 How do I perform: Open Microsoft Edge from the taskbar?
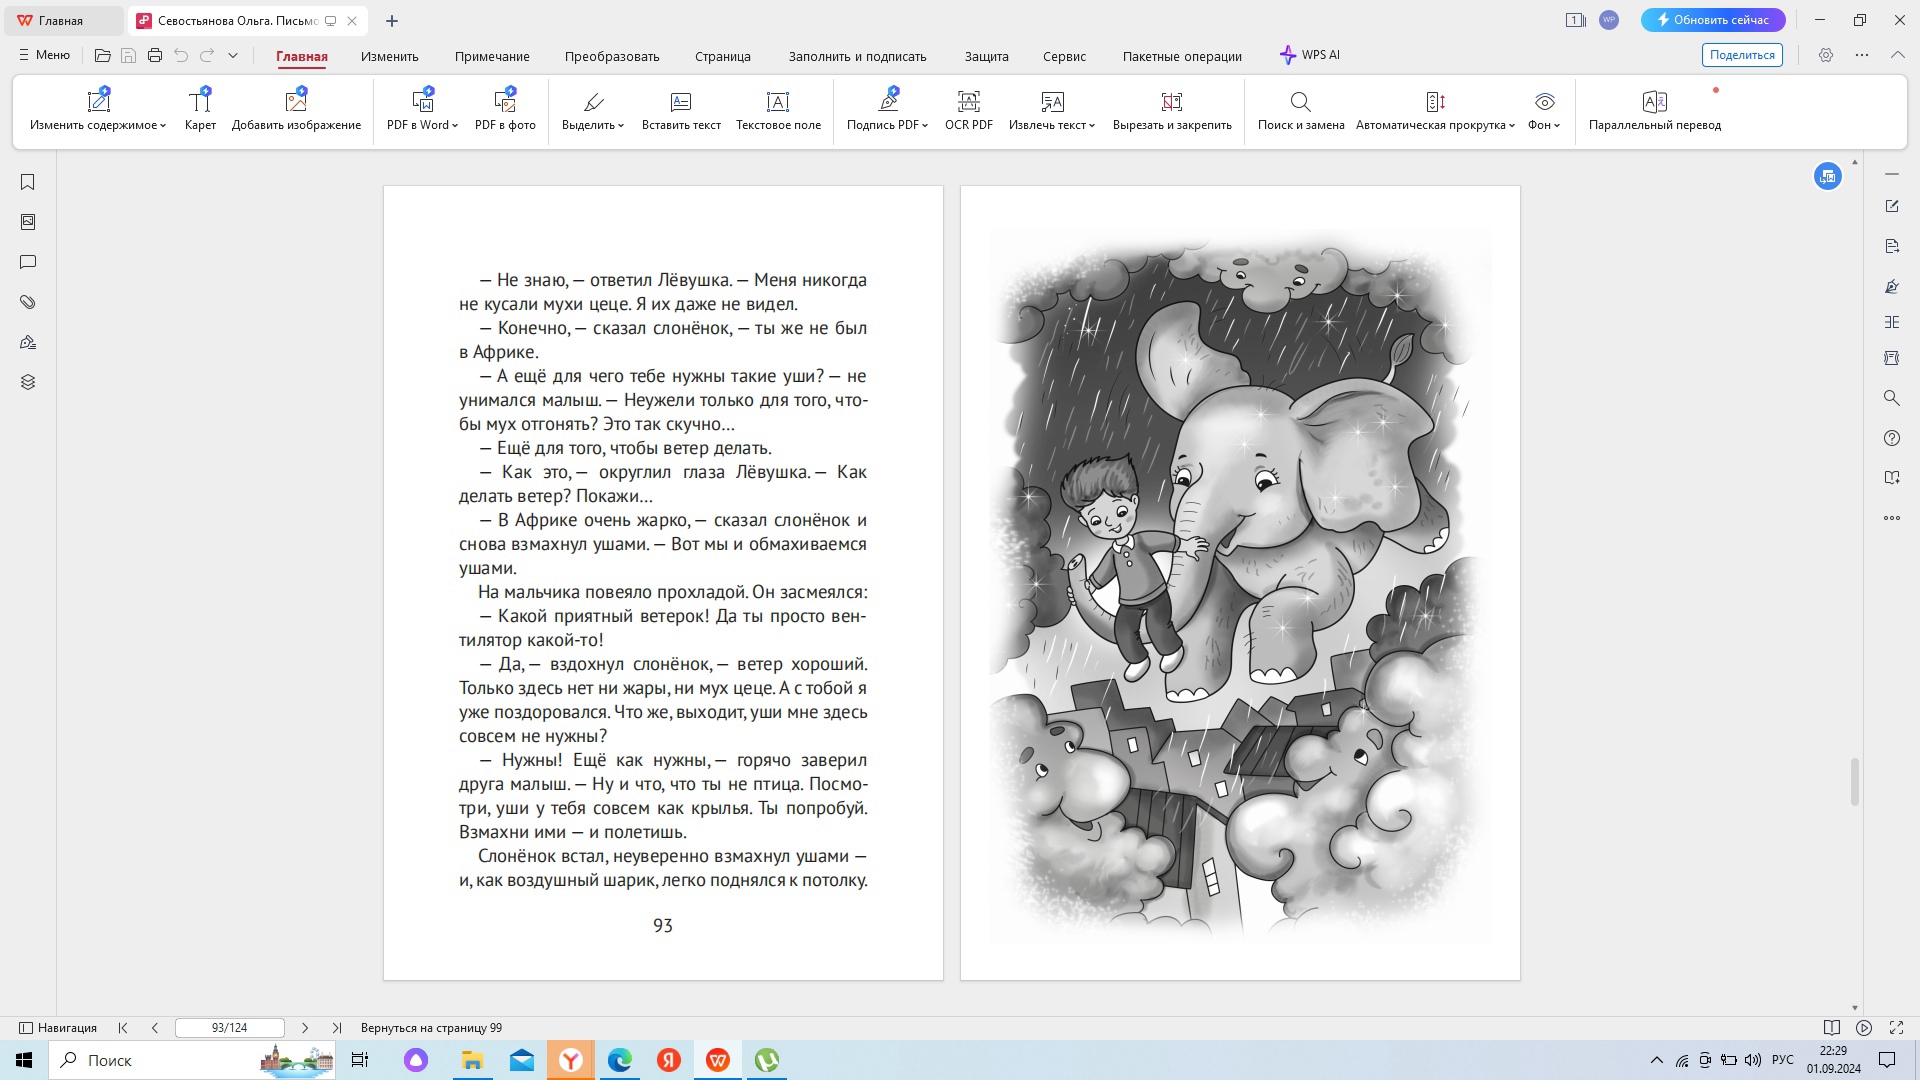[620, 1060]
